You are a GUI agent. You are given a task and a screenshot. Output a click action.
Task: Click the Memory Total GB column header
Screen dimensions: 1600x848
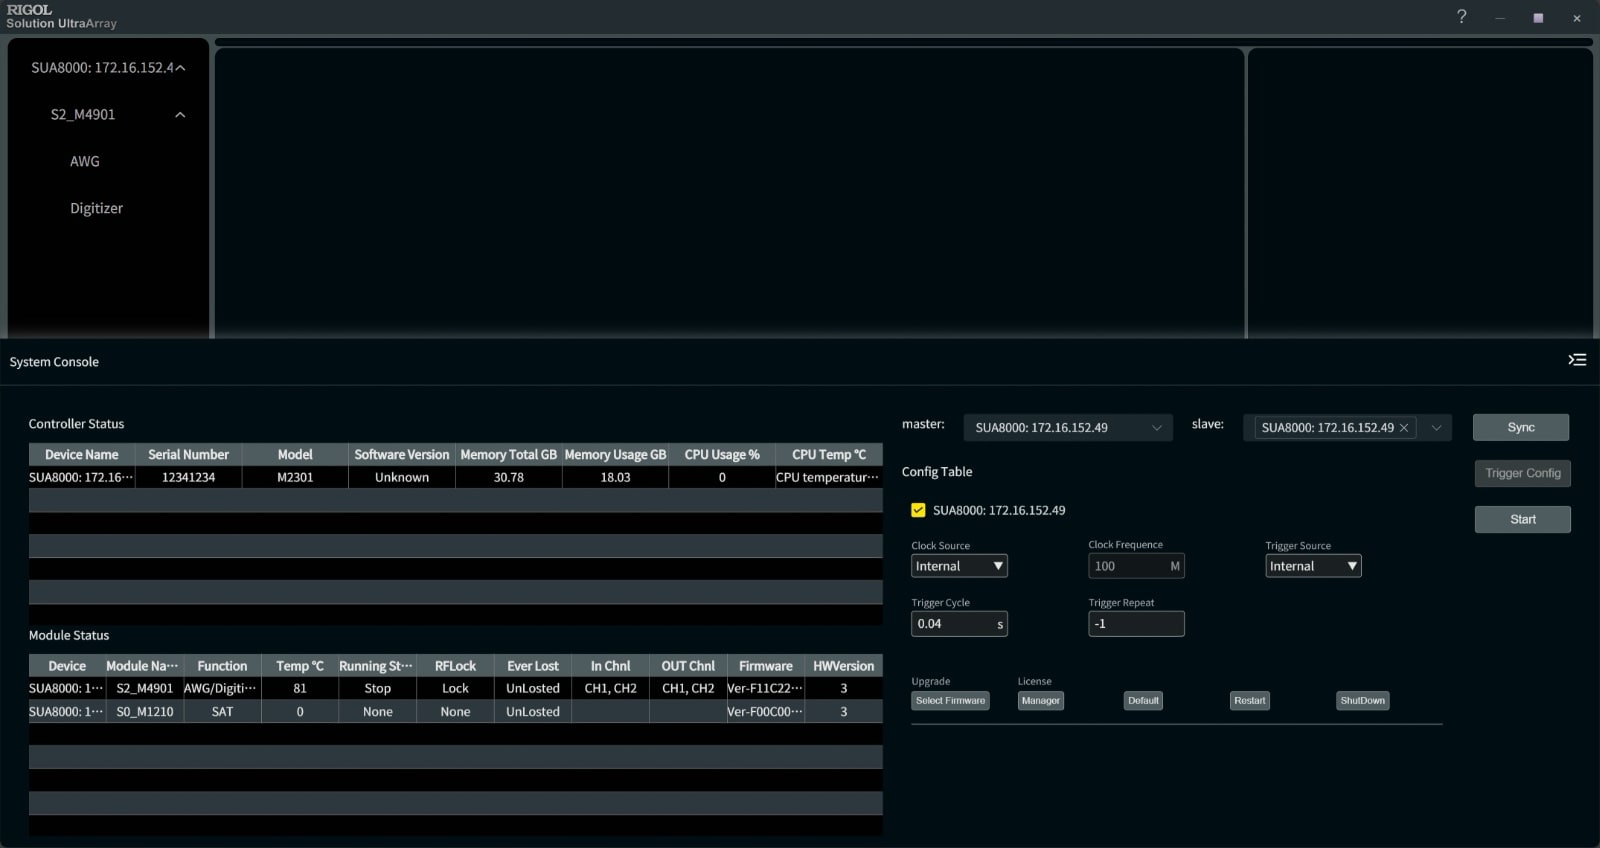click(508, 455)
